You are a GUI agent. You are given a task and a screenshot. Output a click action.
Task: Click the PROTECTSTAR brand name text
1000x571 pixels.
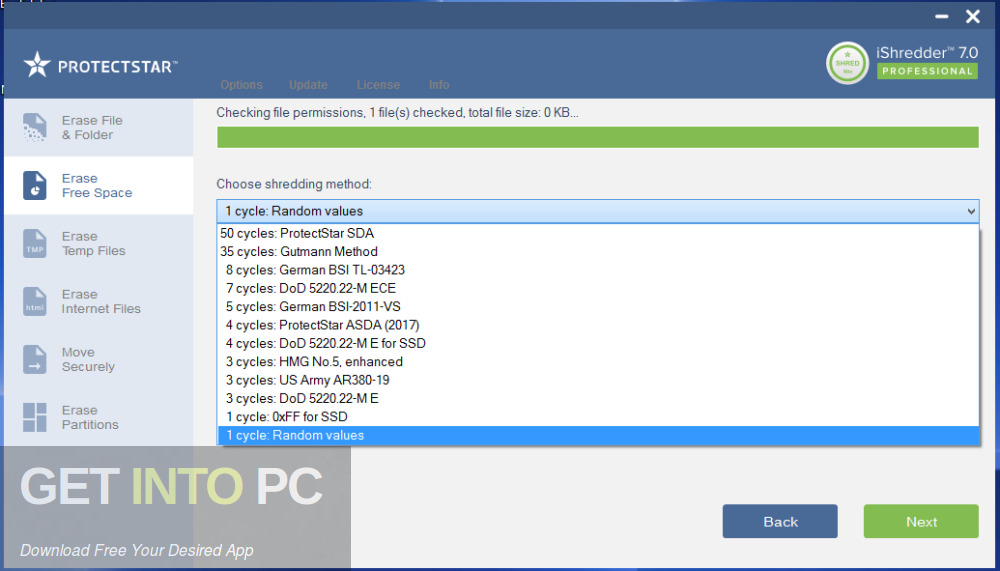point(118,66)
